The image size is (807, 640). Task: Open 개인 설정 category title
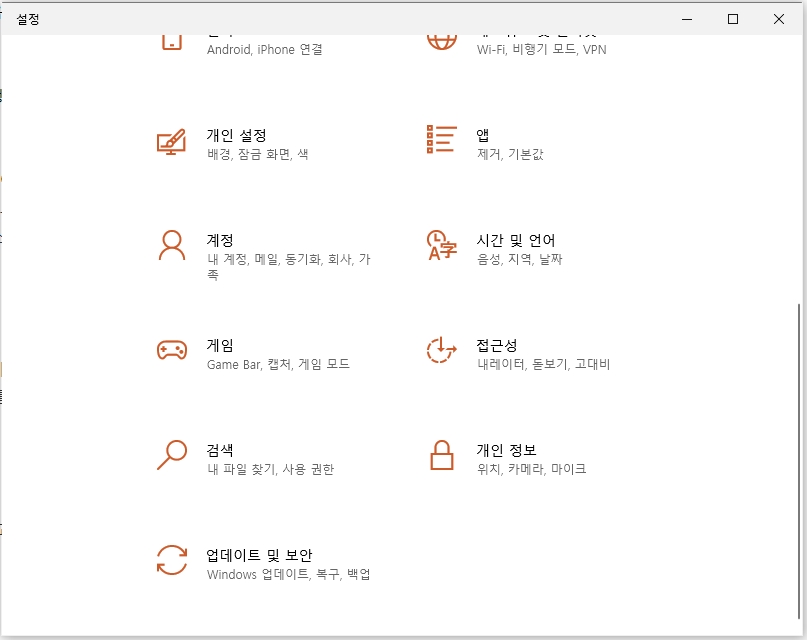tap(237, 135)
